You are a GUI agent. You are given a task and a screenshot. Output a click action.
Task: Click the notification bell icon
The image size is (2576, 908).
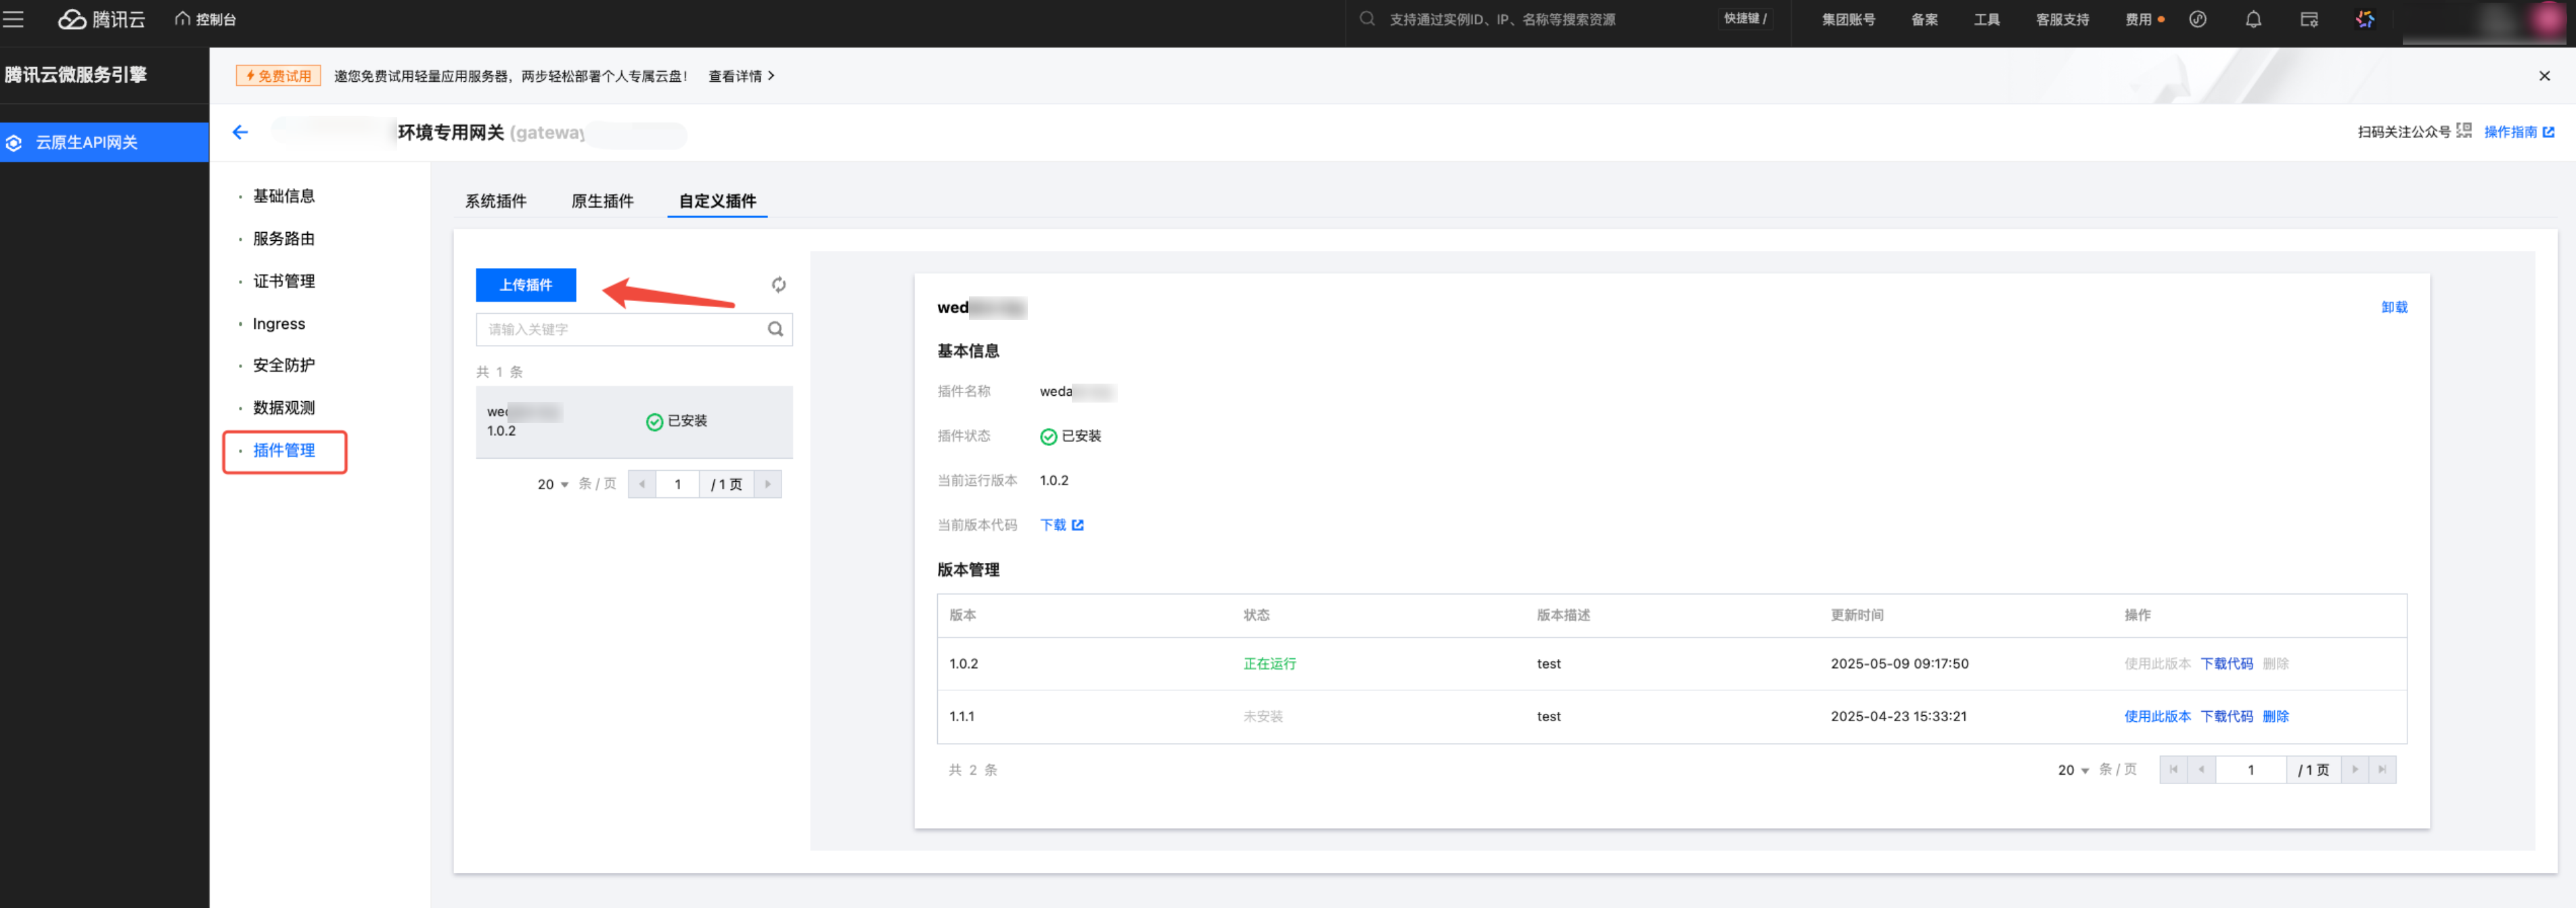click(x=2253, y=19)
